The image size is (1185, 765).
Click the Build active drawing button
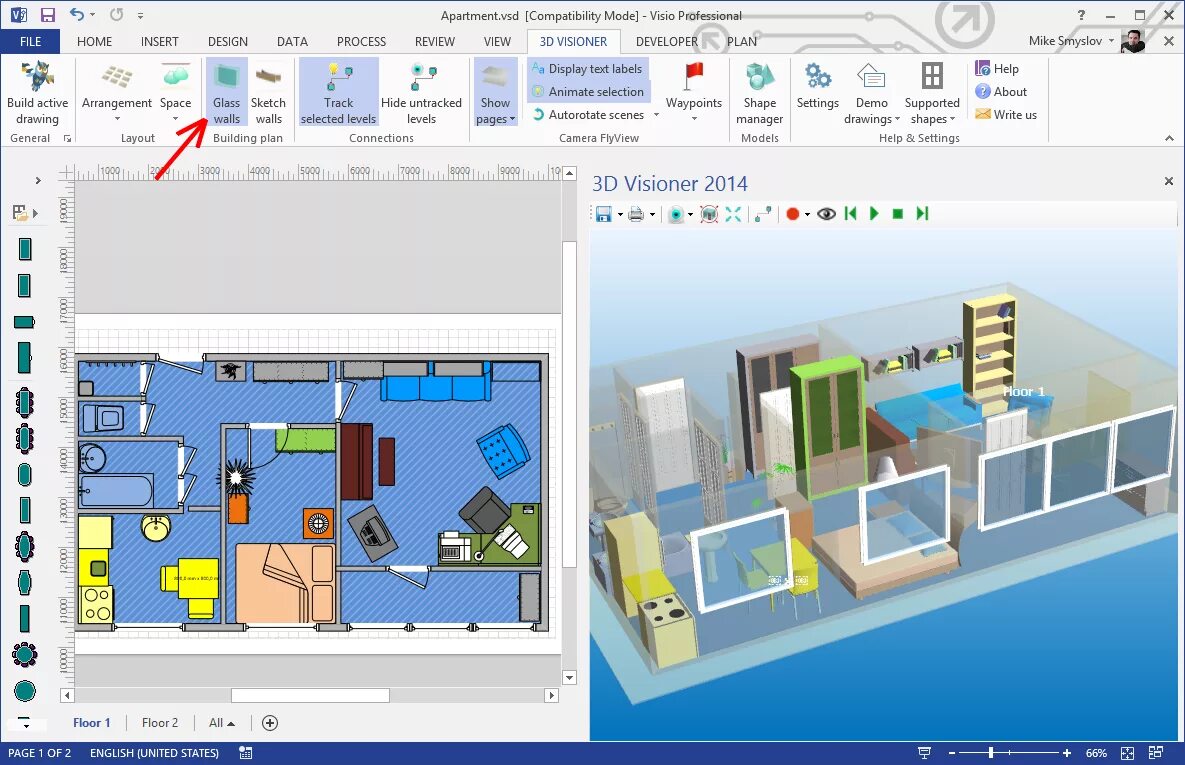pyautogui.click(x=37, y=92)
